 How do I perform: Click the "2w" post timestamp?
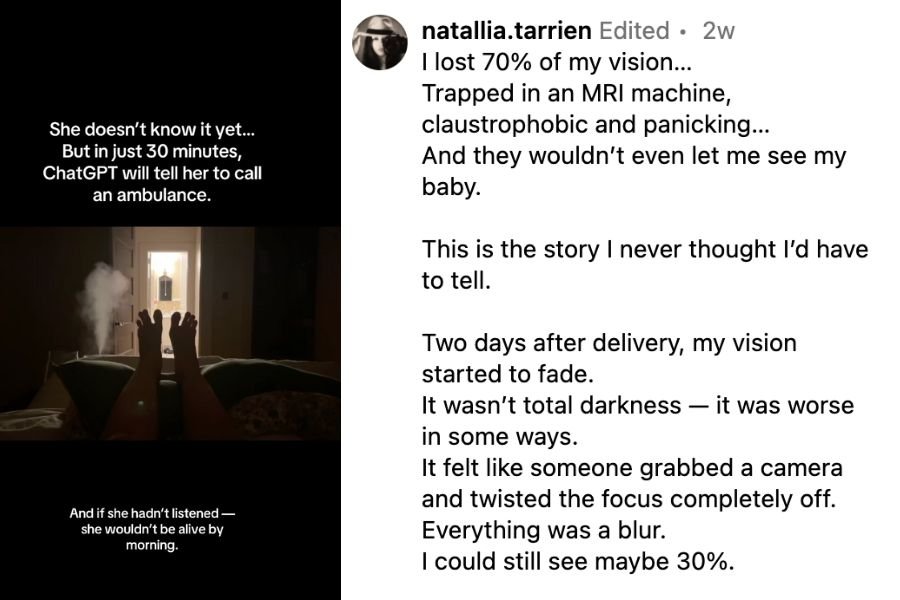[x=718, y=31]
